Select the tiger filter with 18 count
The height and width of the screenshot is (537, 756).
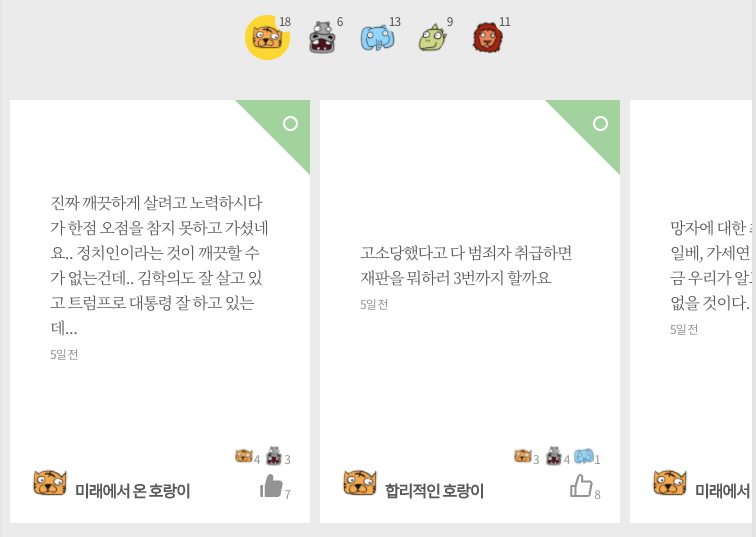(x=267, y=38)
